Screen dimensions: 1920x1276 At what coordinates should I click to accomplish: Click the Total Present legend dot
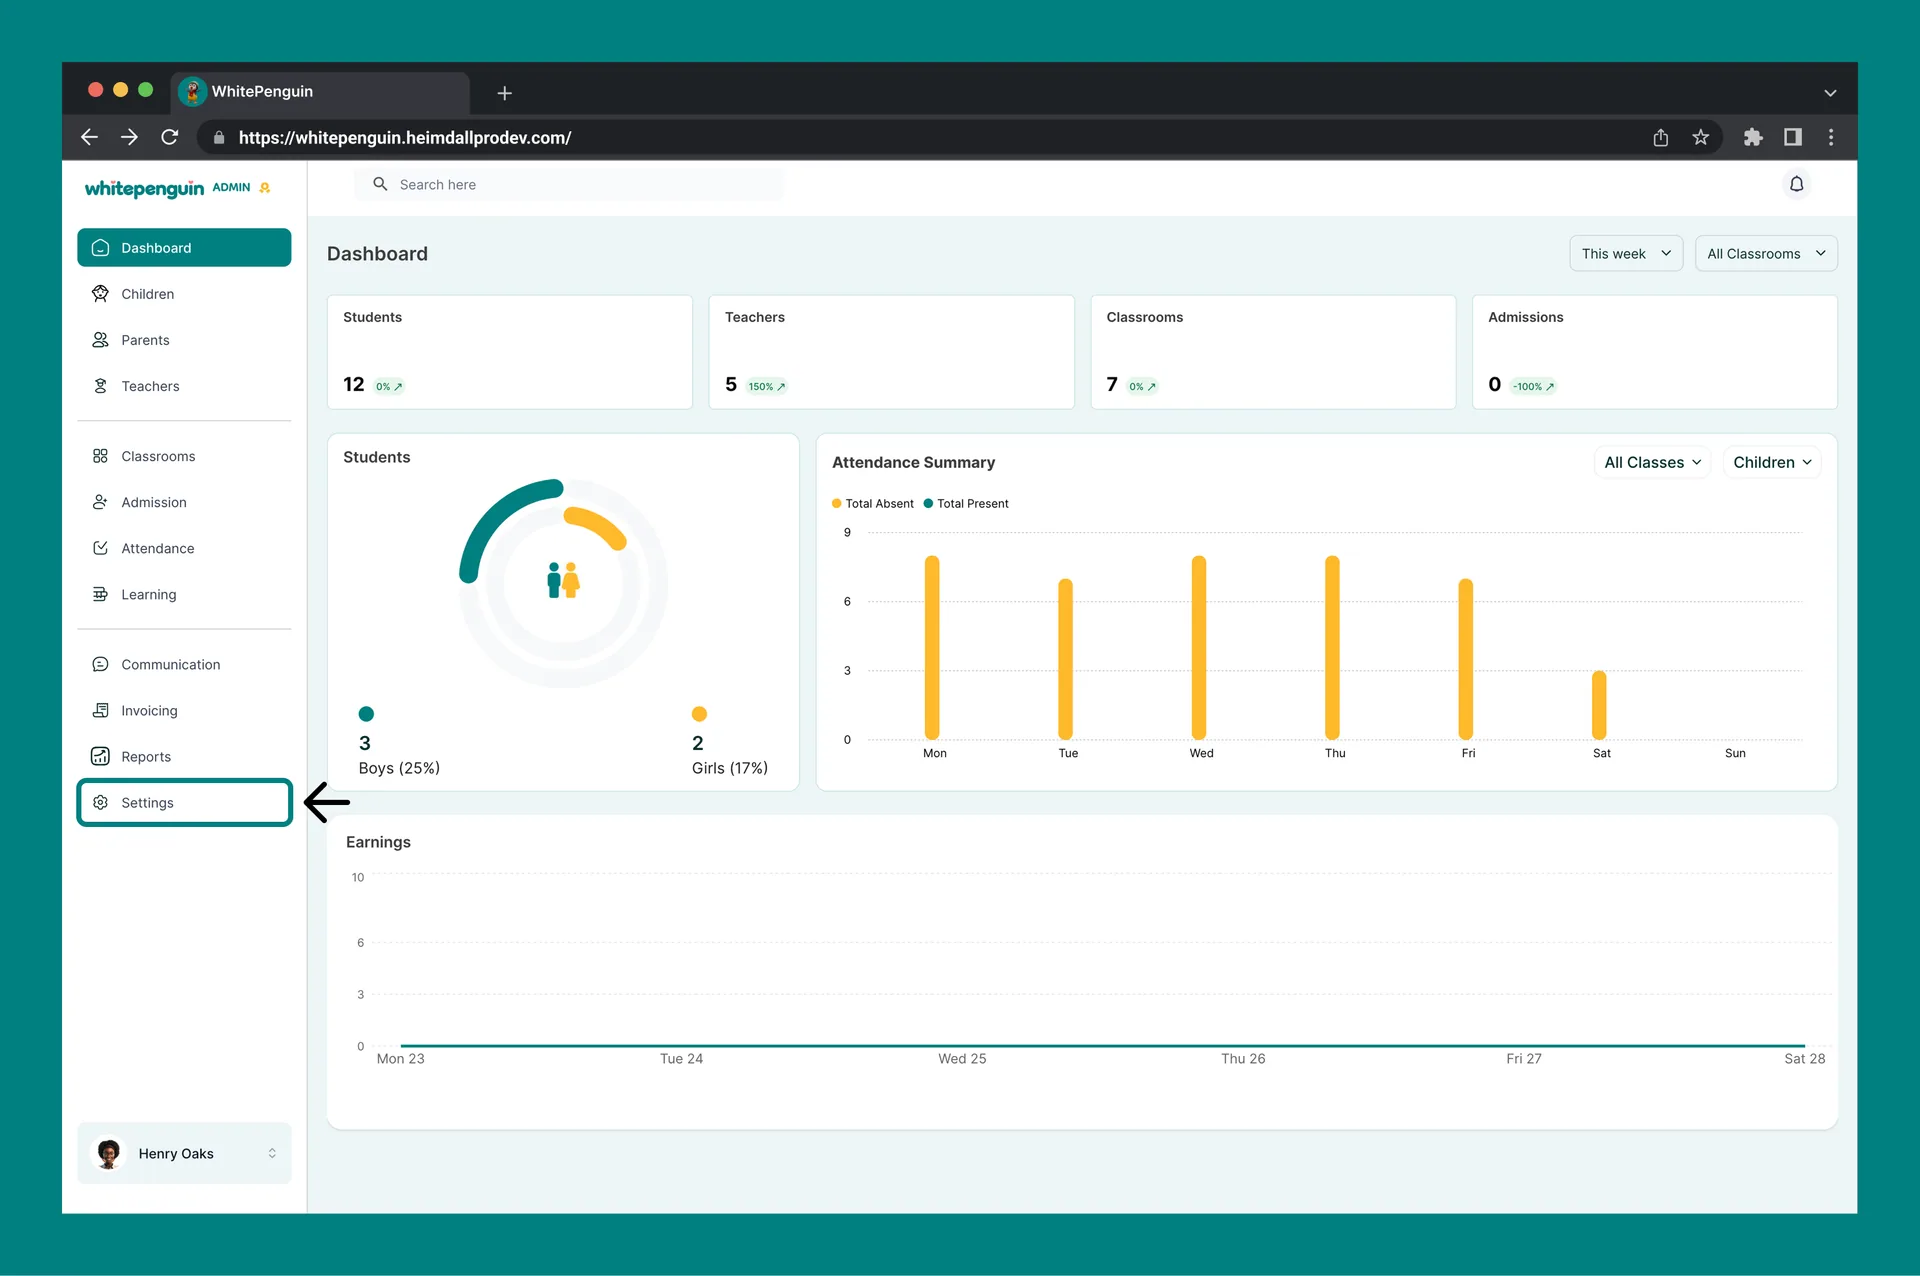coord(928,503)
